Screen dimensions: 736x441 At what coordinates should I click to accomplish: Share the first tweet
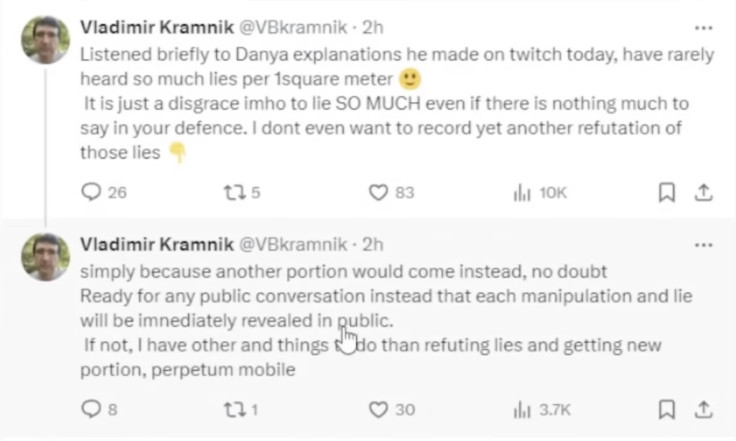pos(703,193)
